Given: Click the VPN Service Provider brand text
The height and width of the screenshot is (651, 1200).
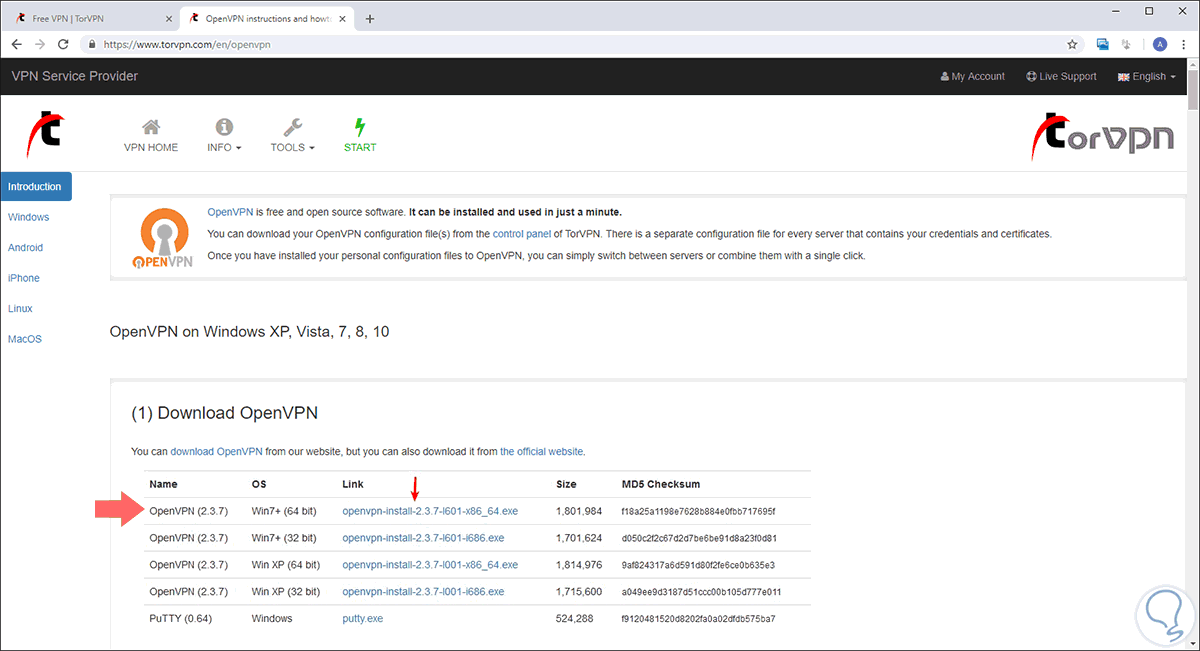Looking at the screenshot, I should tap(75, 76).
